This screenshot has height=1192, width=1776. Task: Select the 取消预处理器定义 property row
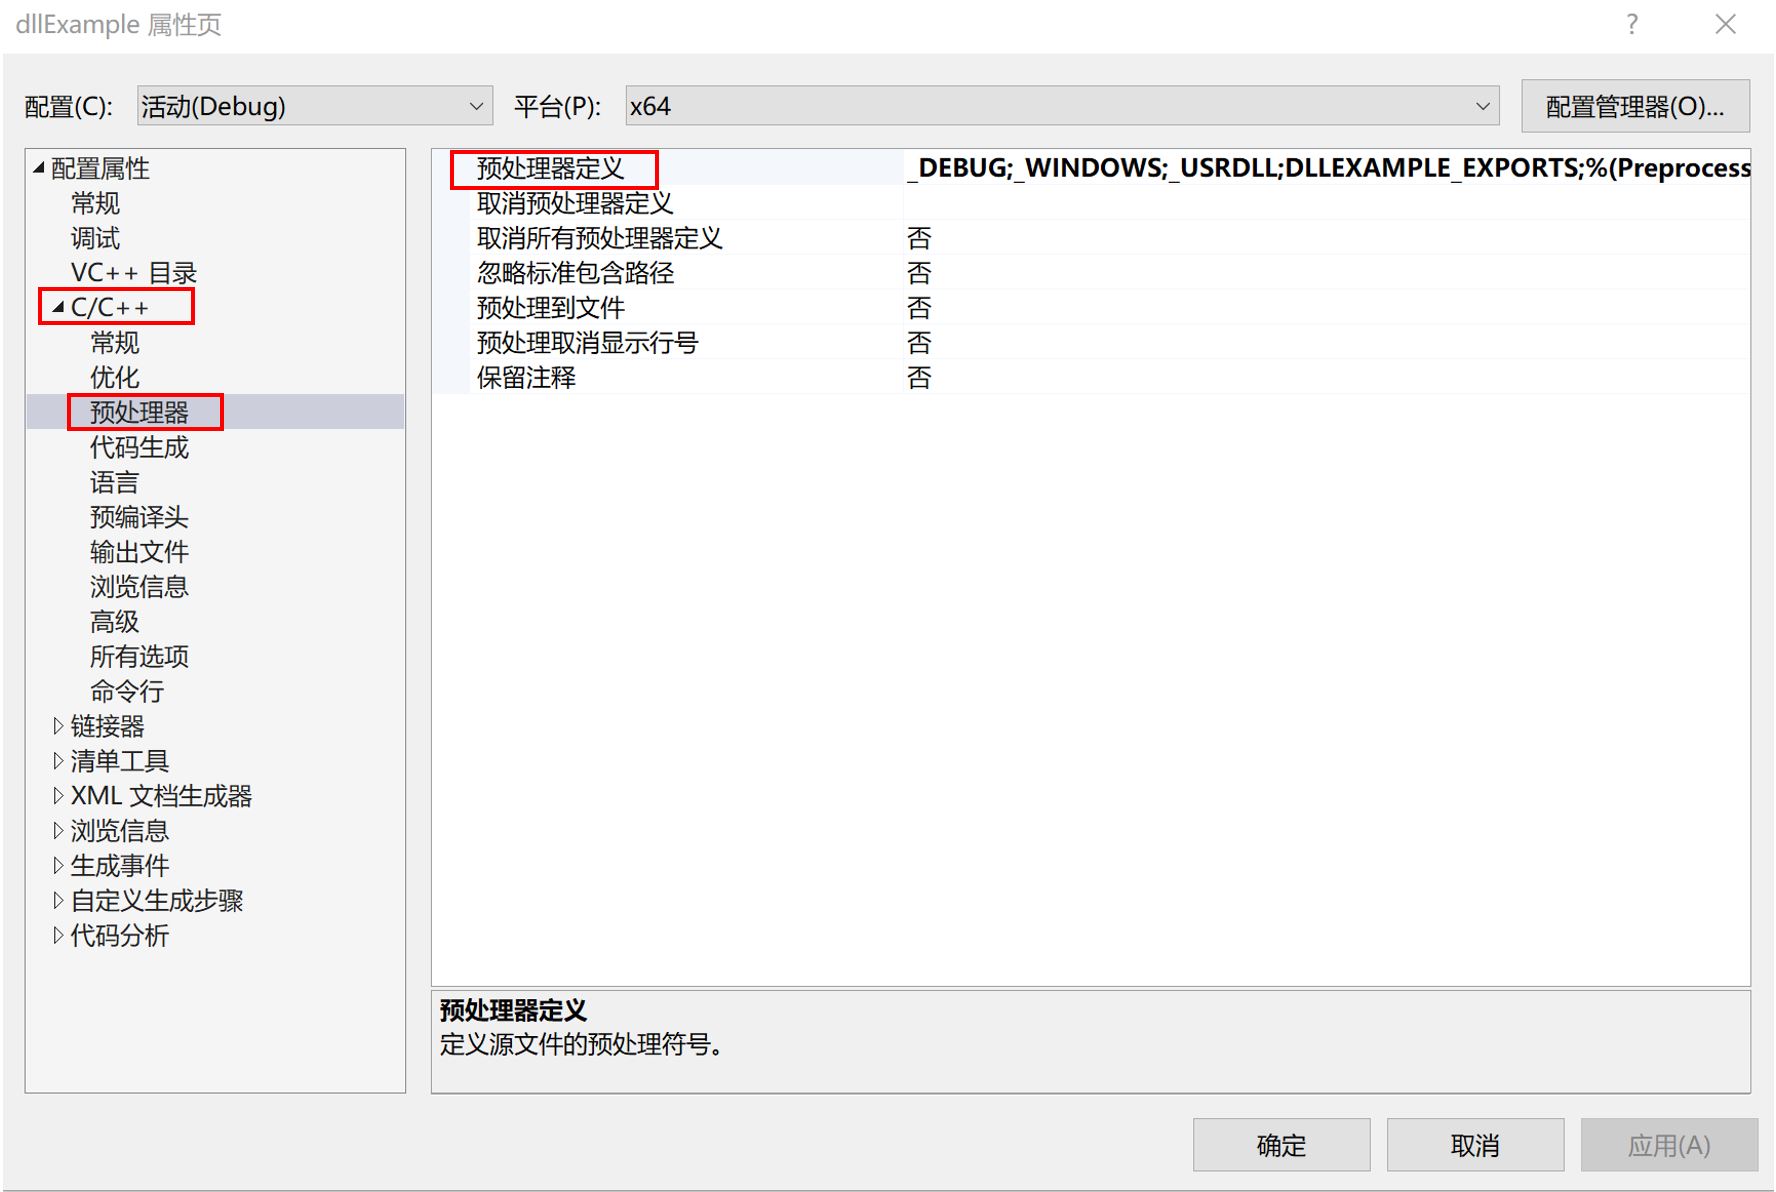tap(575, 203)
